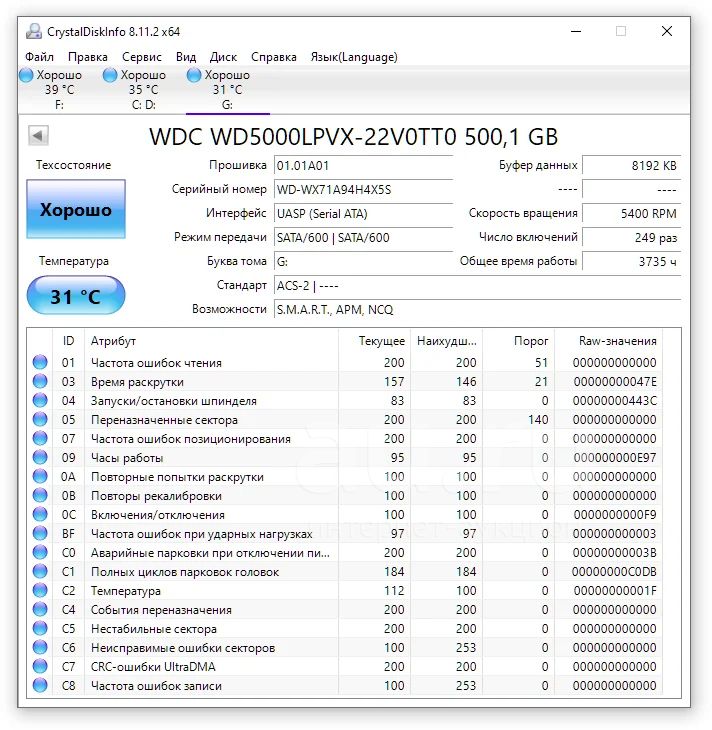Click the status icon for attribute C8
712x730 pixels.
click(x=40, y=685)
